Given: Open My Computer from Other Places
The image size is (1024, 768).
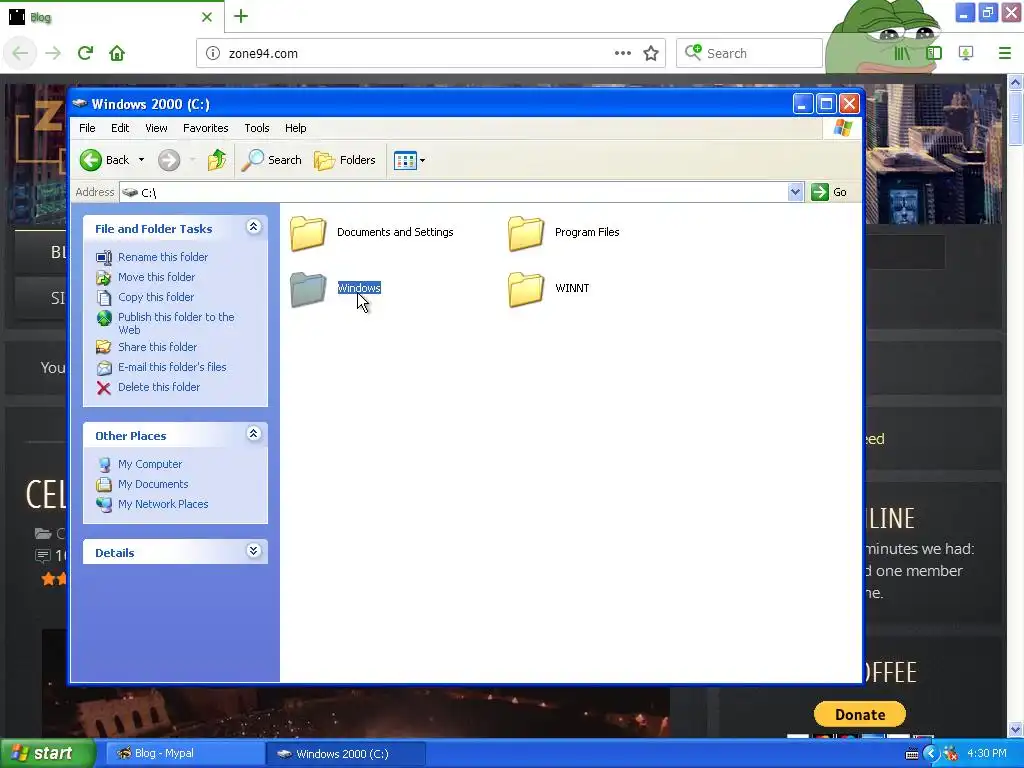Looking at the screenshot, I should point(150,464).
